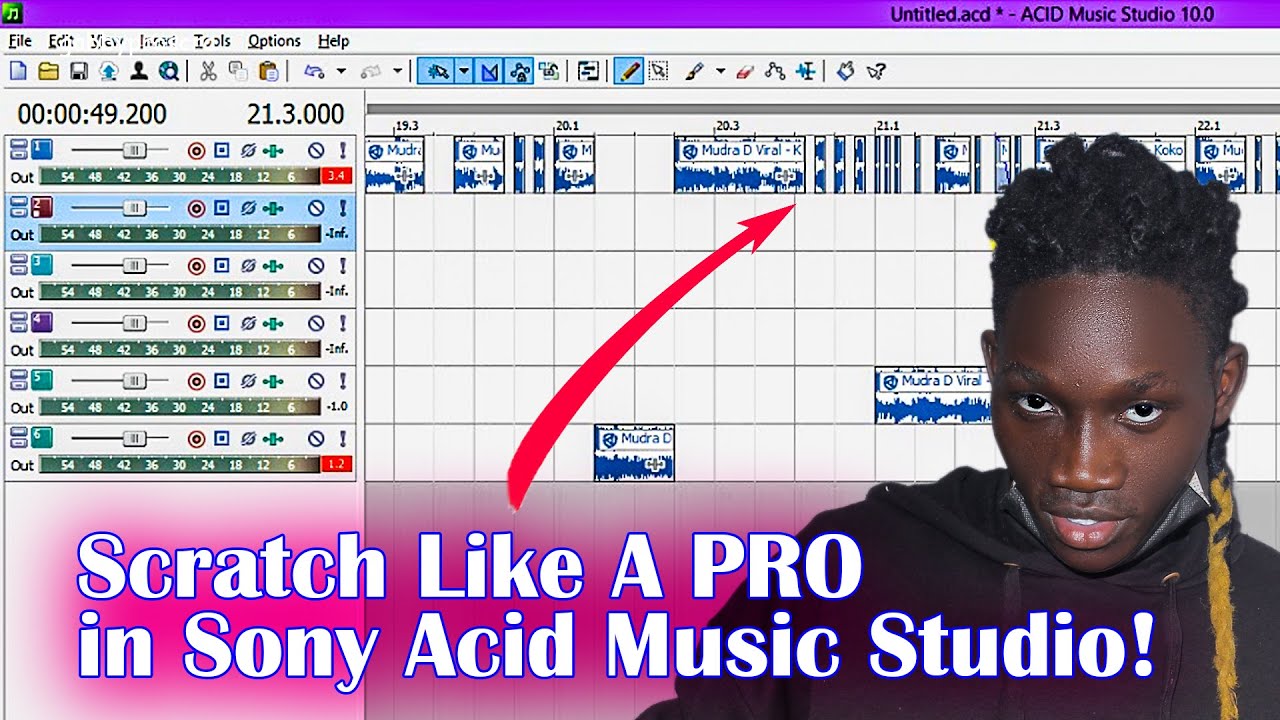Select the Time Selection tool

click(x=806, y=71)
